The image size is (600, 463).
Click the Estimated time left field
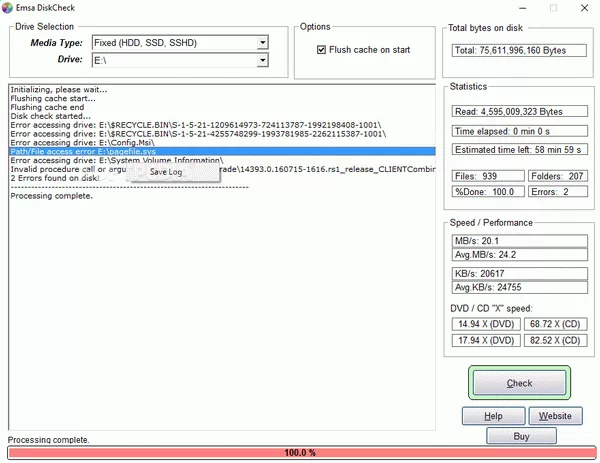[x=519, y=150]
